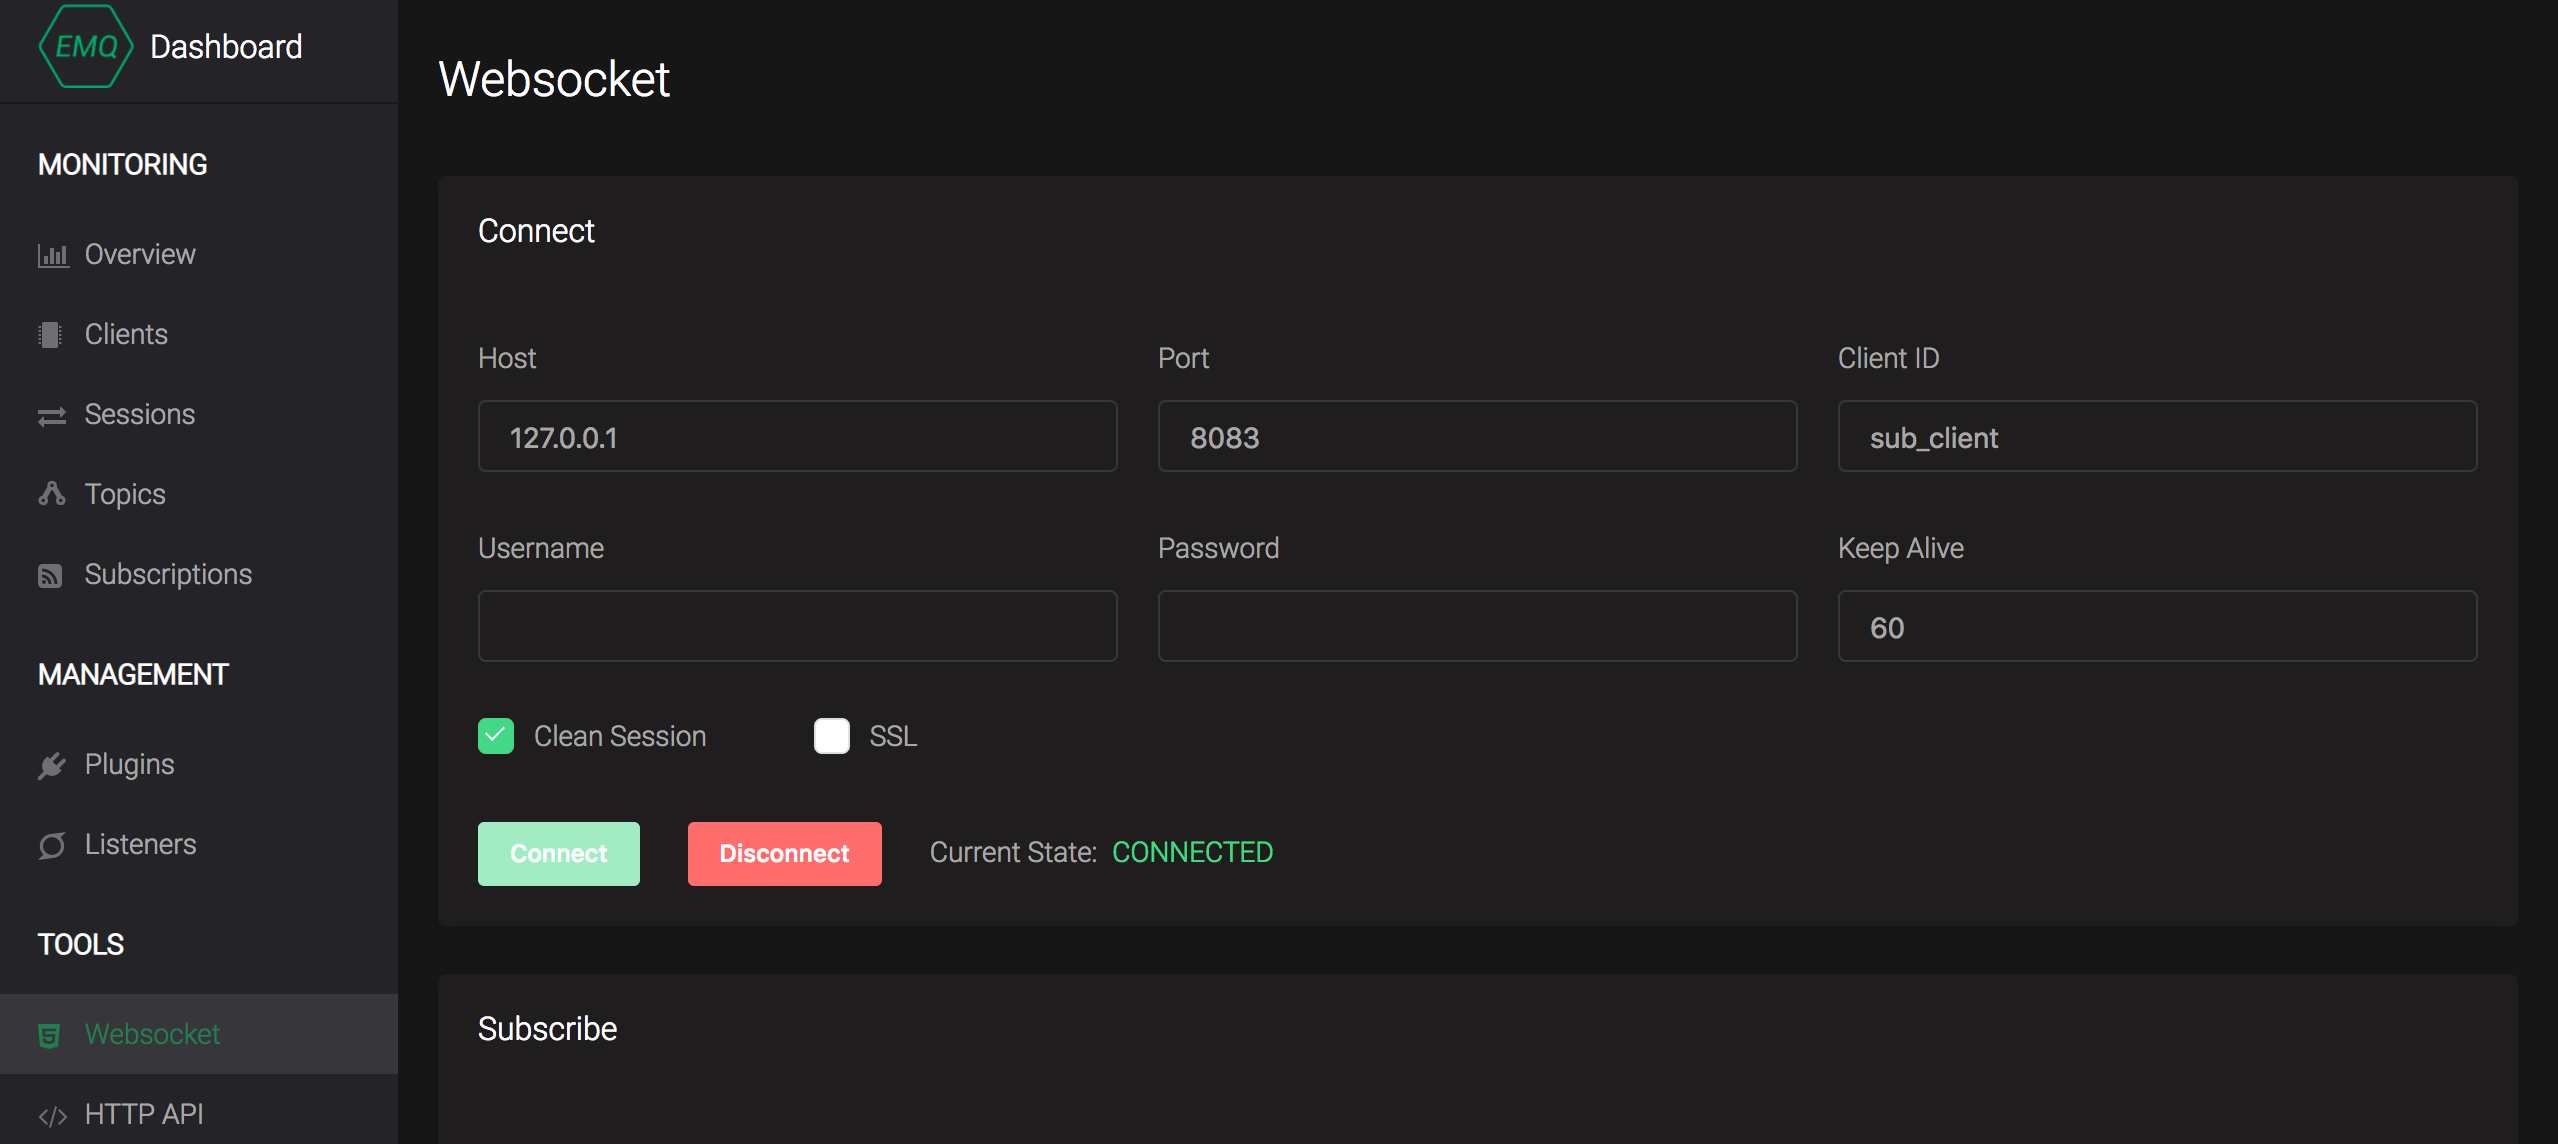The height and width of the screenshot is (1144, 2558).
Task: Click the Connect button
Action: coord(560,854)
